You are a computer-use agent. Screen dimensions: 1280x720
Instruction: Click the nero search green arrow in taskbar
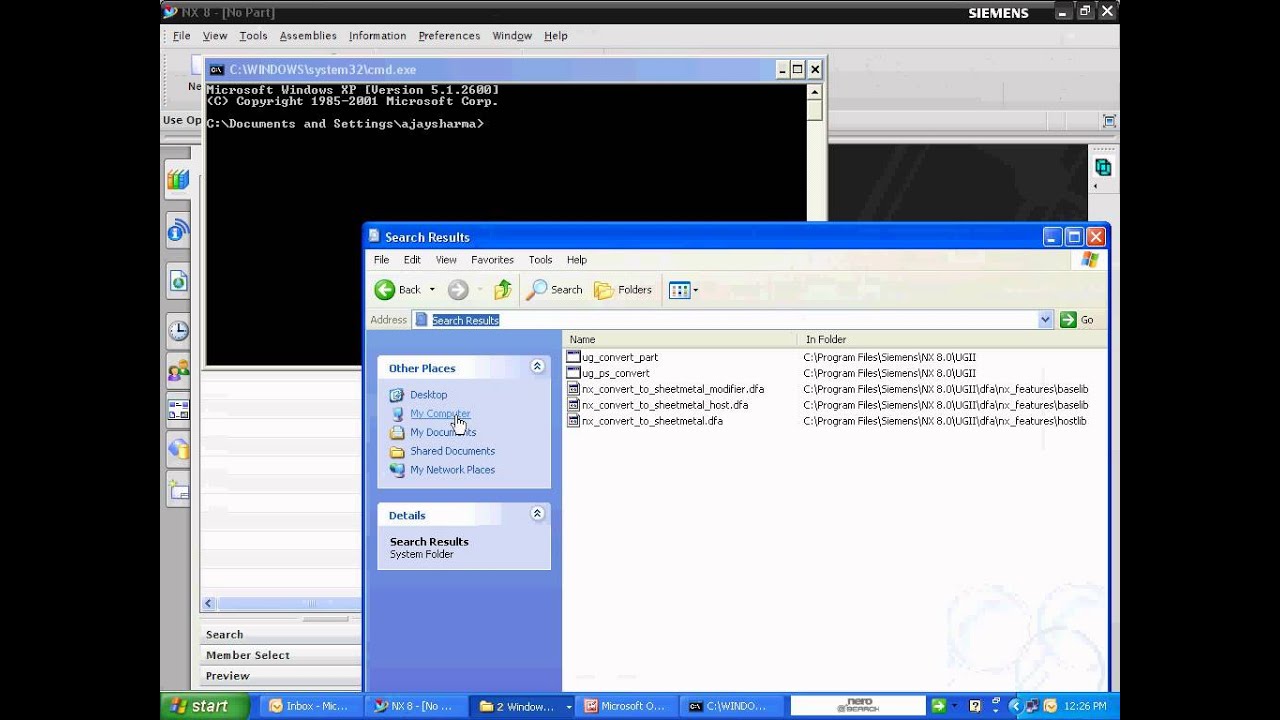[938, 706]
